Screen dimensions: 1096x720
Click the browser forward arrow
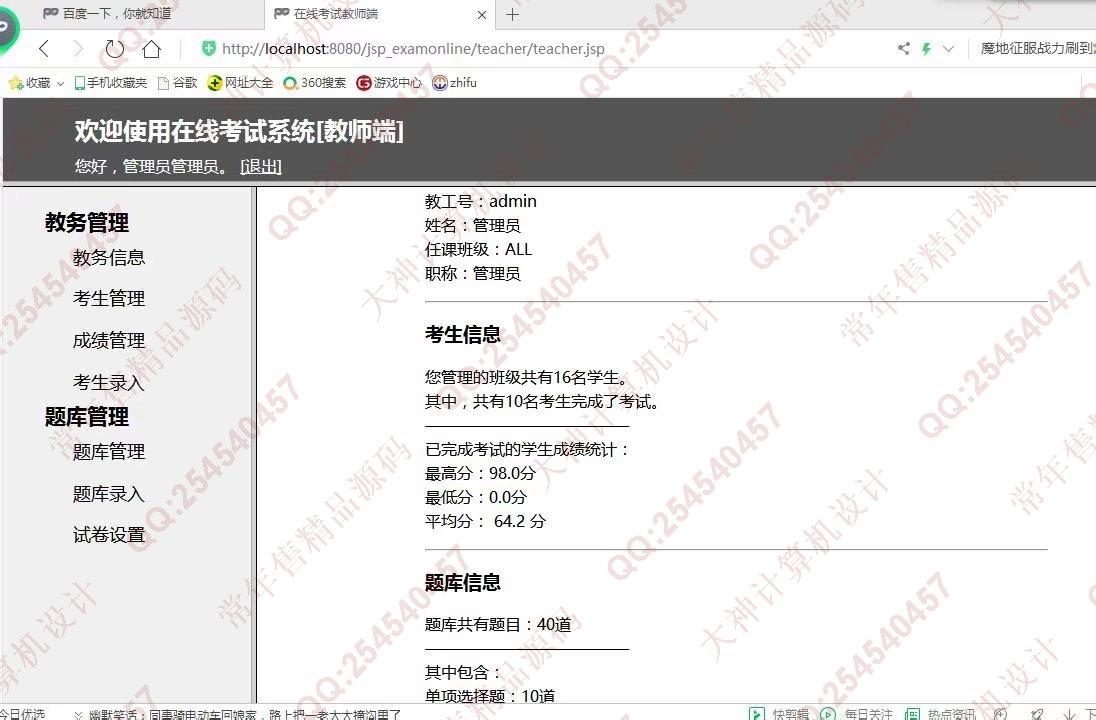[x=78, y=49]
